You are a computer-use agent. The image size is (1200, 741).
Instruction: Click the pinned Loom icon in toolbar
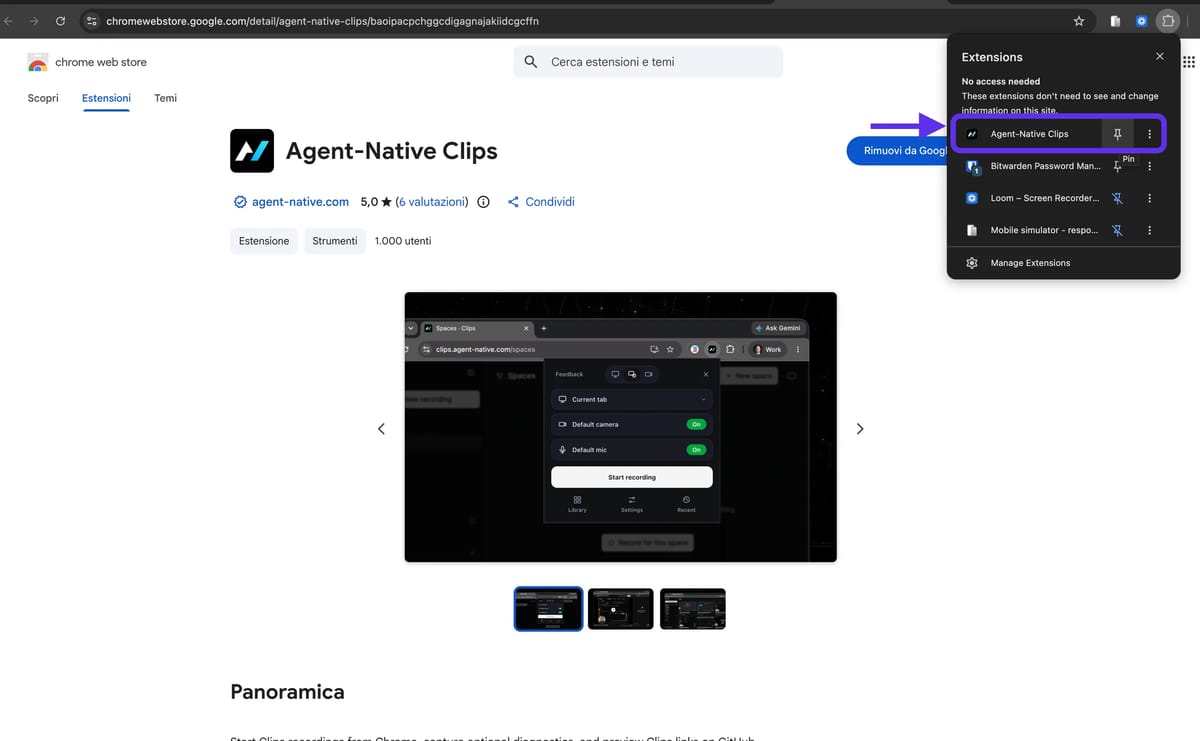[x=1141, y=21]
